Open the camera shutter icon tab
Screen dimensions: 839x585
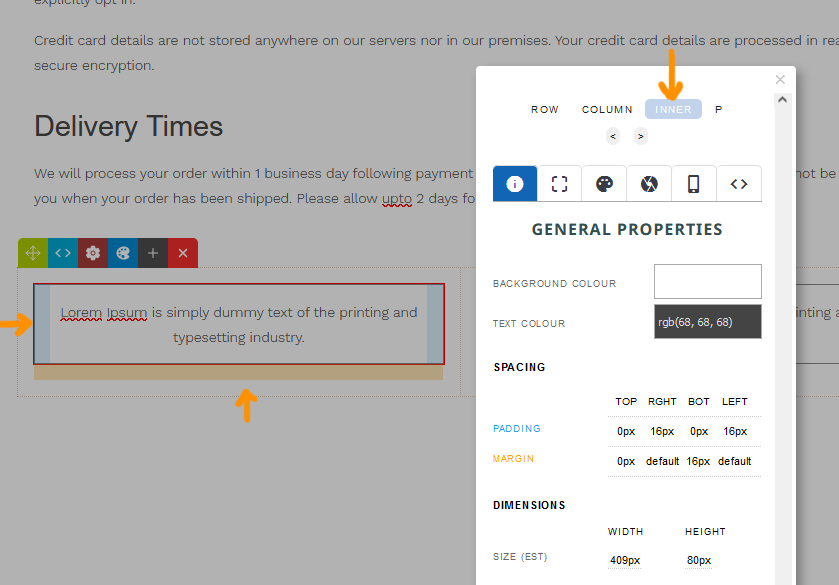click(649, 184)
